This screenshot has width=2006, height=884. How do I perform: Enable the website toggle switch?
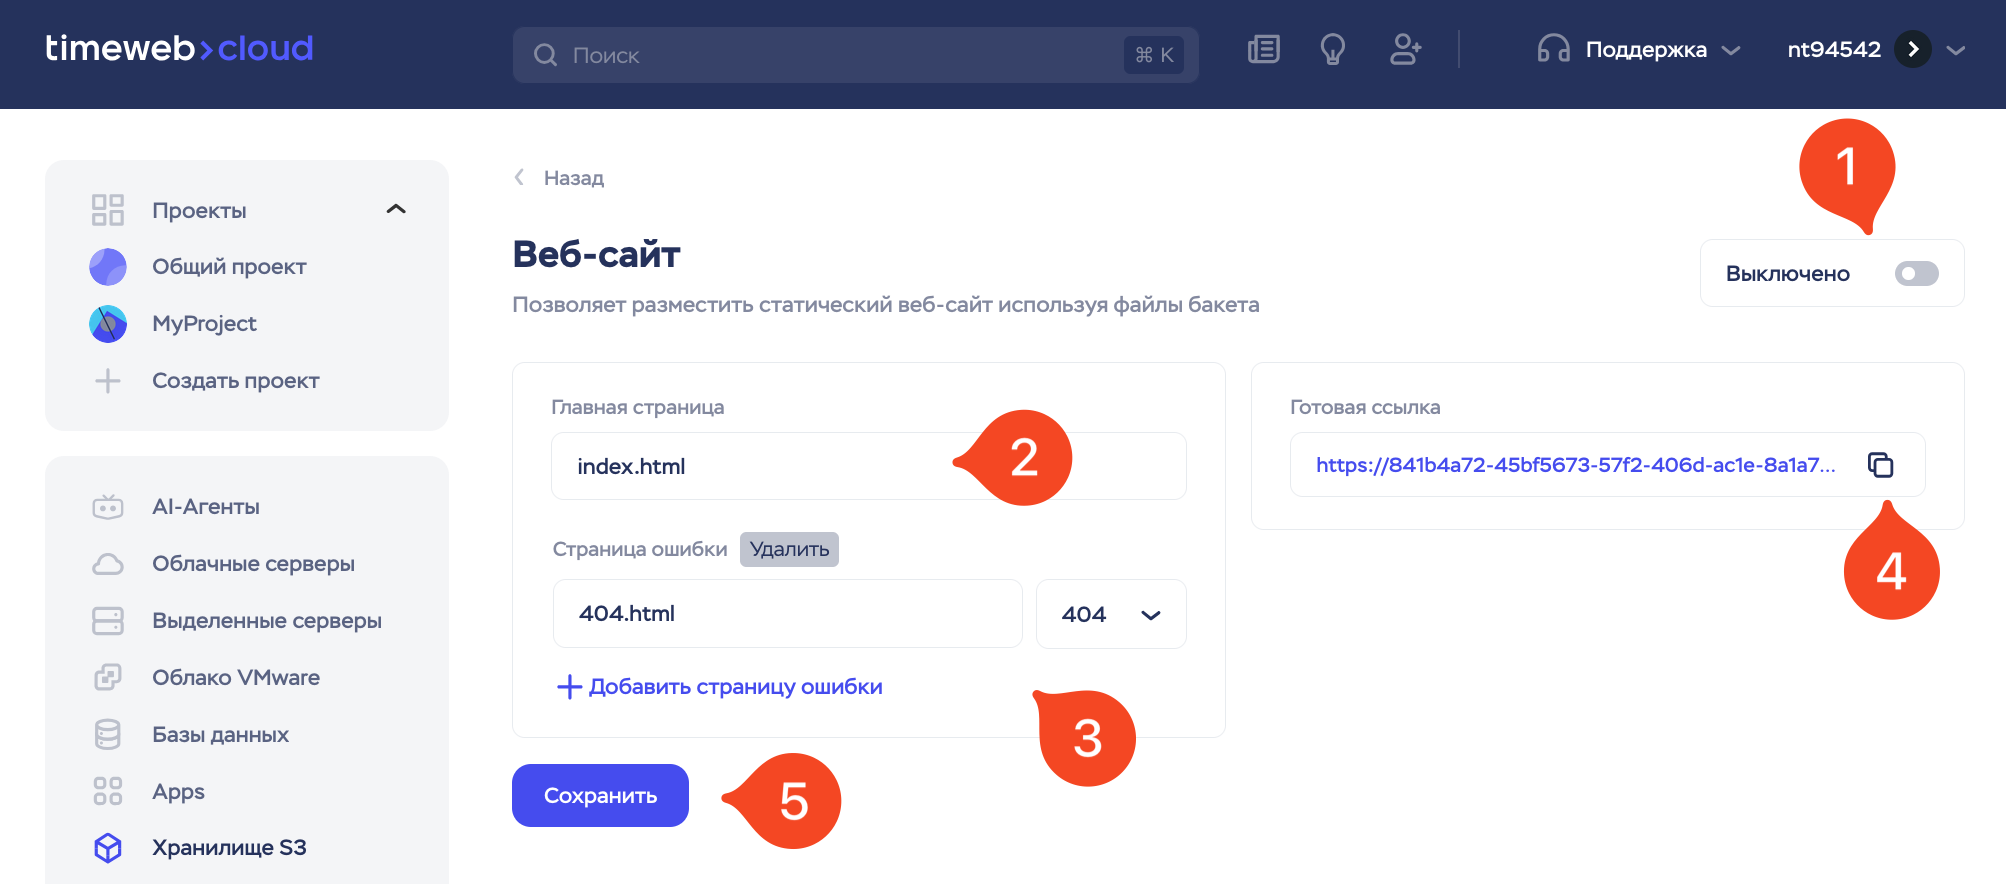pos(1915,274)
